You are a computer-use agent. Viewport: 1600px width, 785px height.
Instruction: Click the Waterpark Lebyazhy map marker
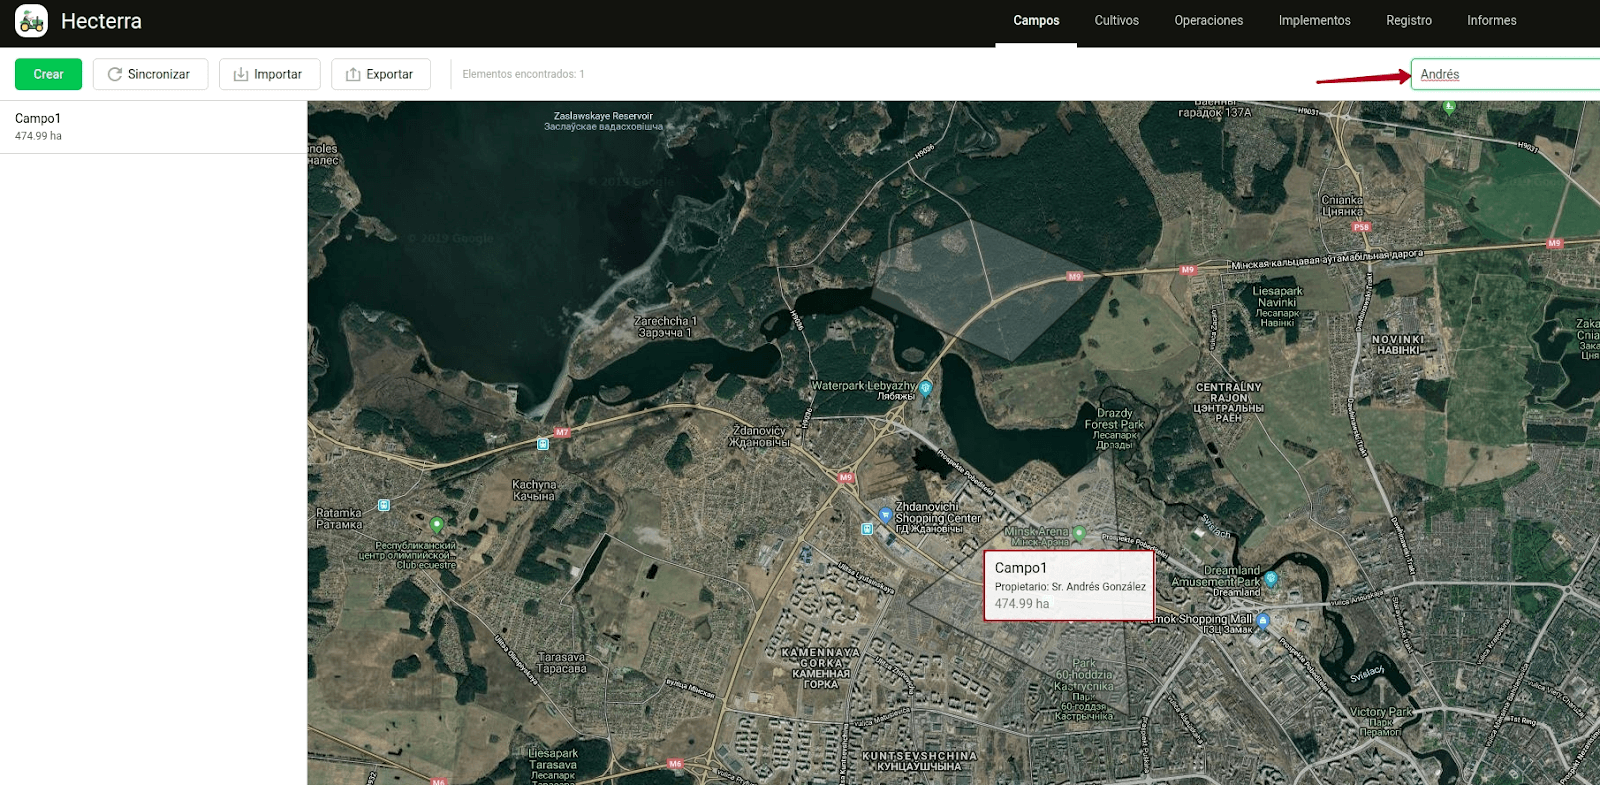pos(926,387)
